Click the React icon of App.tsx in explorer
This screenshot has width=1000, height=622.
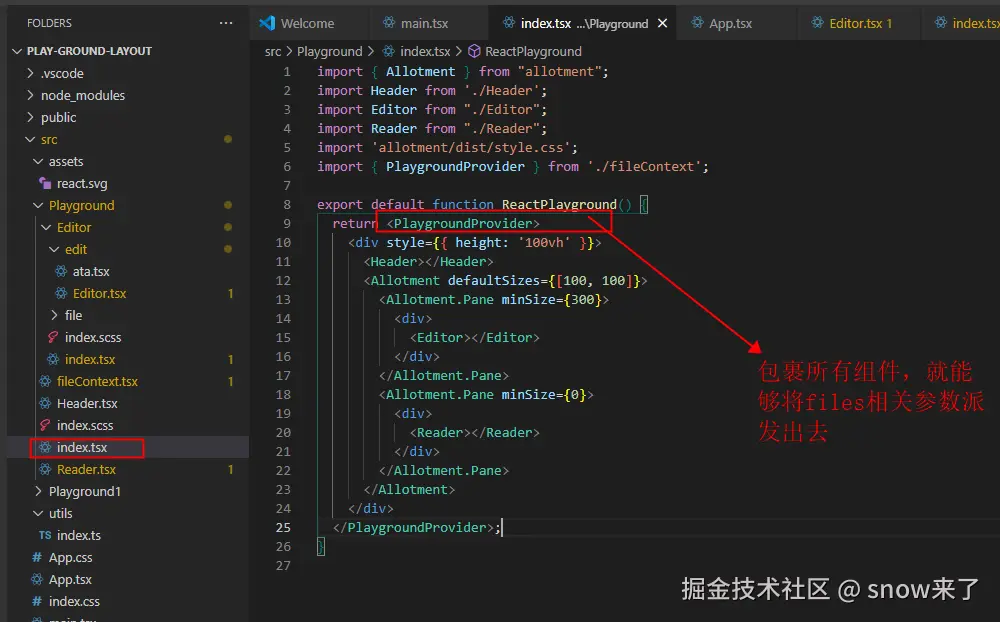click(x=37, y=579)
